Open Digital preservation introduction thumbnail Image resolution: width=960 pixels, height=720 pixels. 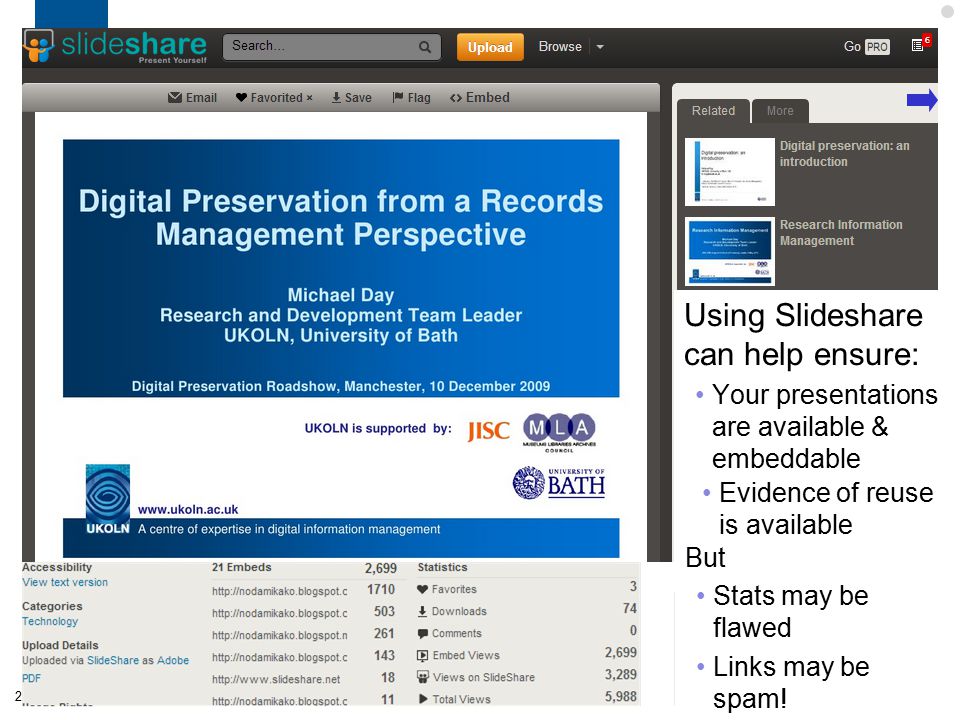pos(730,172)
